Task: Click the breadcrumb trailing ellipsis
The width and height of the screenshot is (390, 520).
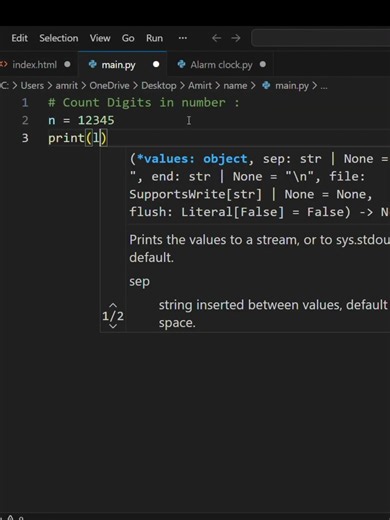Action: [324, 87]
